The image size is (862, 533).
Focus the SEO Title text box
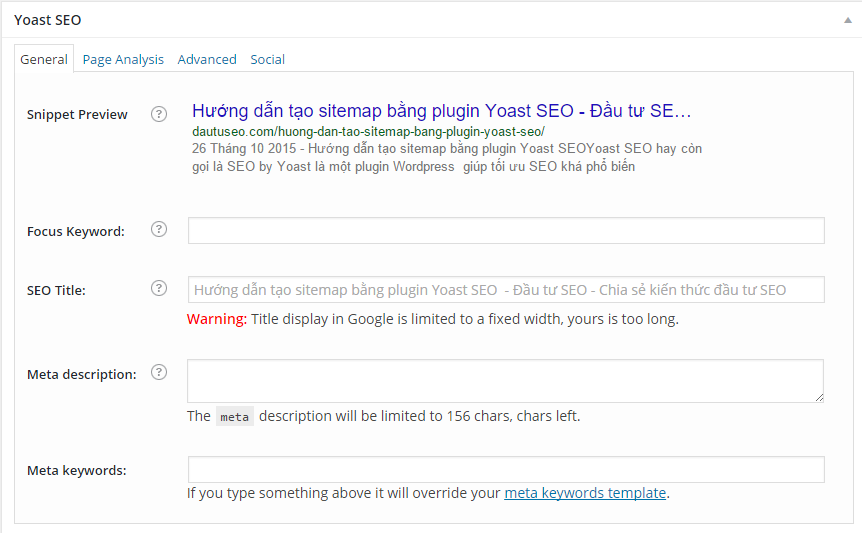506,290
